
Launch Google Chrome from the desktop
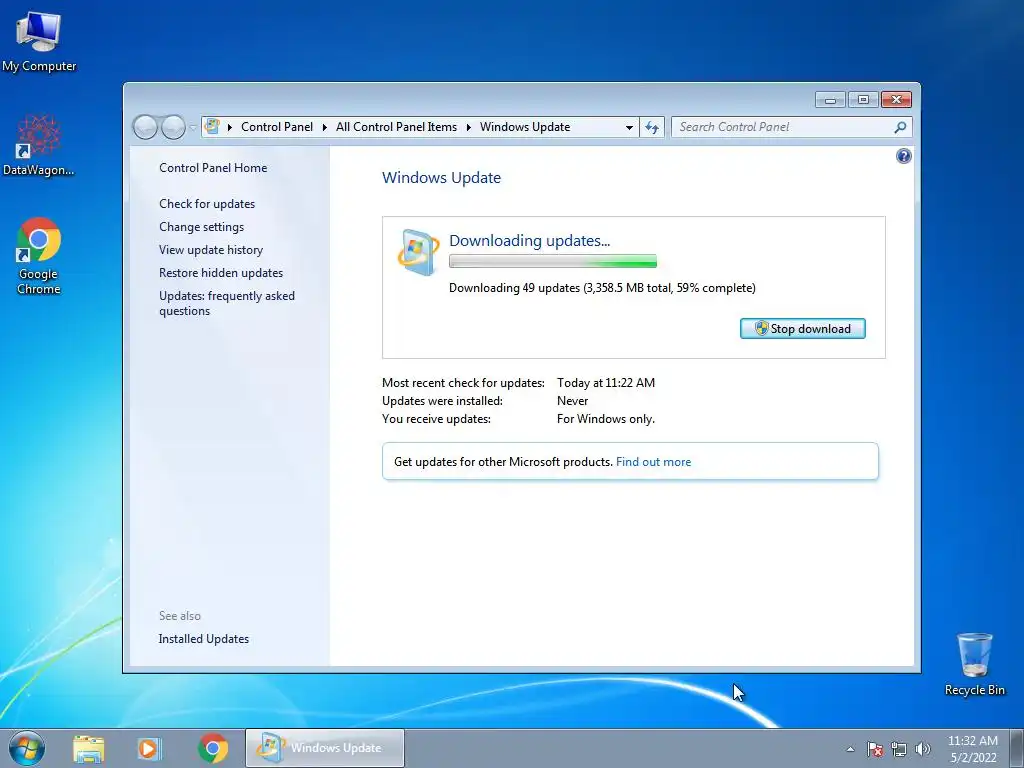tap(39, 256)
